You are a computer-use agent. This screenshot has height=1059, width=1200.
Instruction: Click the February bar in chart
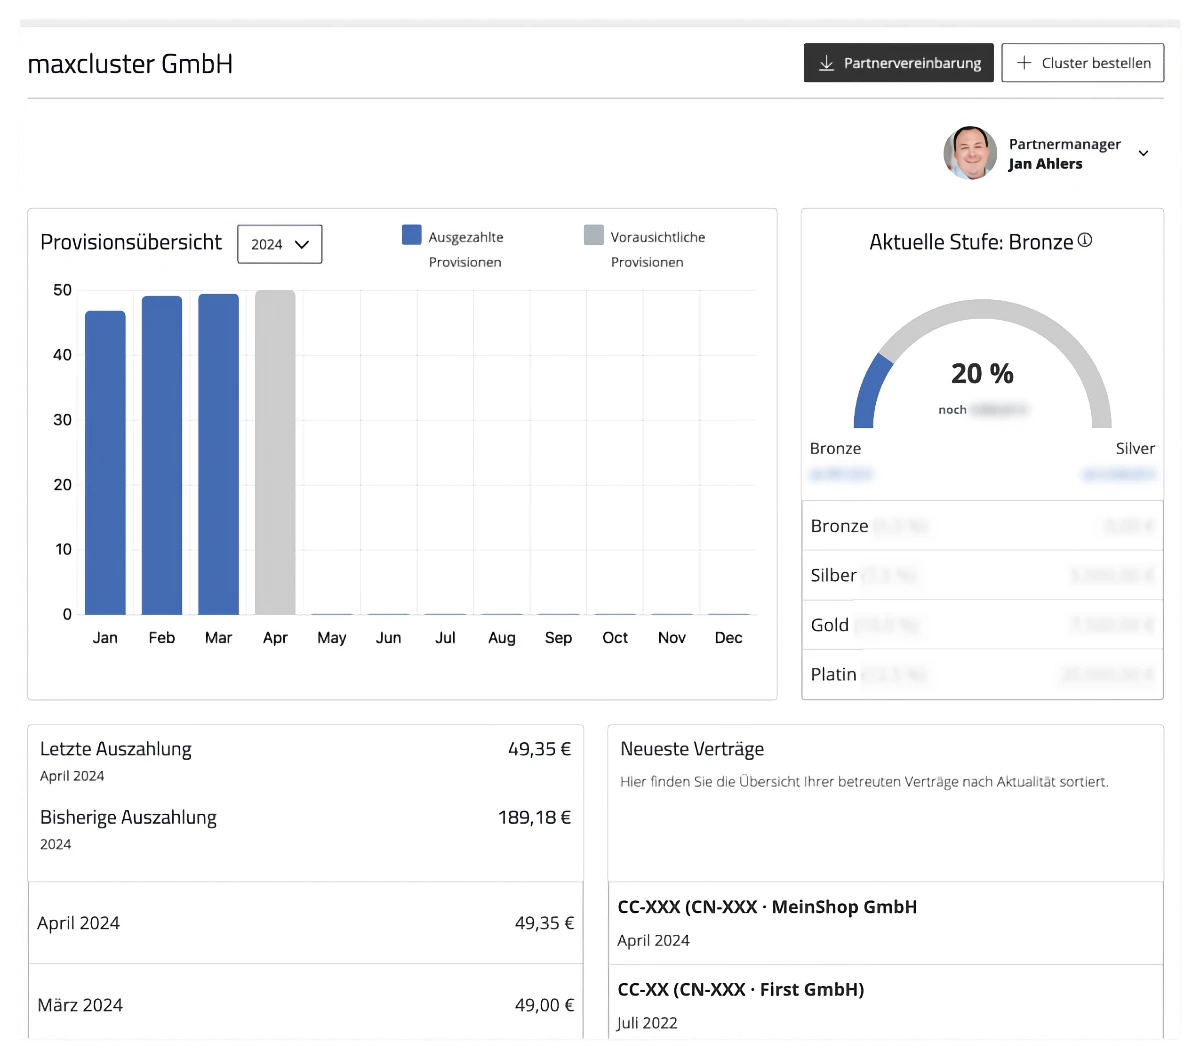pyautogui.click(x=162, y=455)
